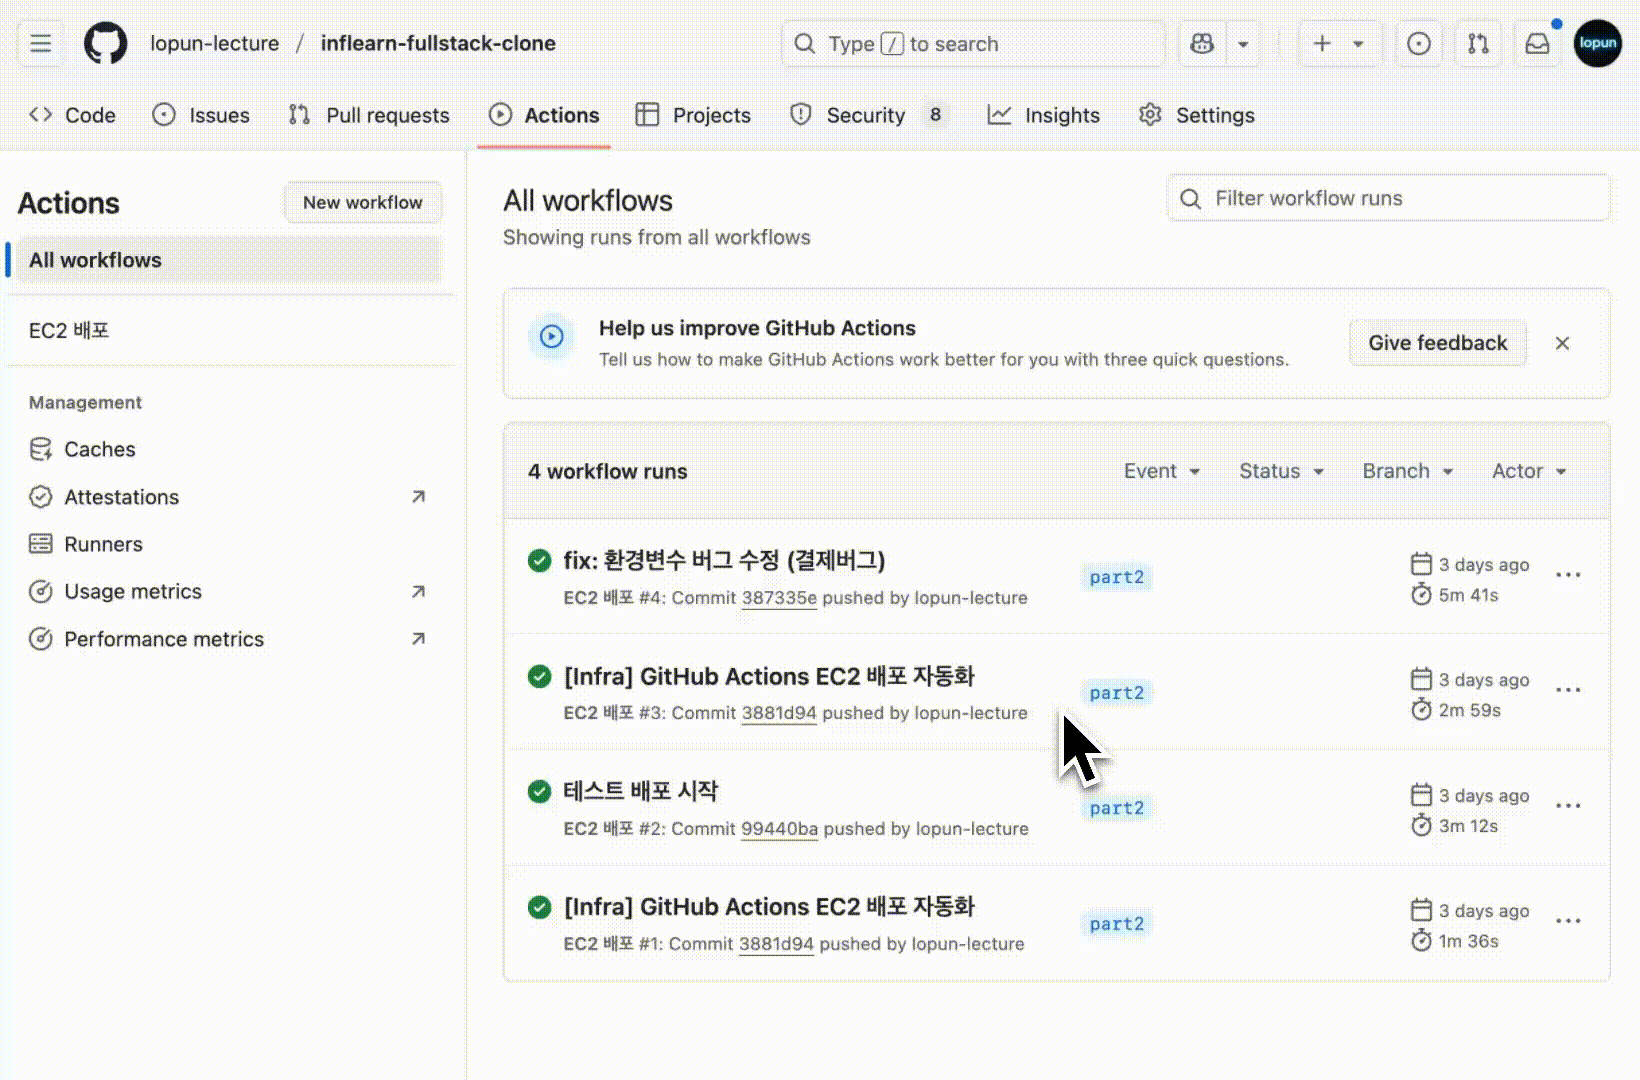Switch to the Code tab
1640x1080 pixels.
click(73, 115)
